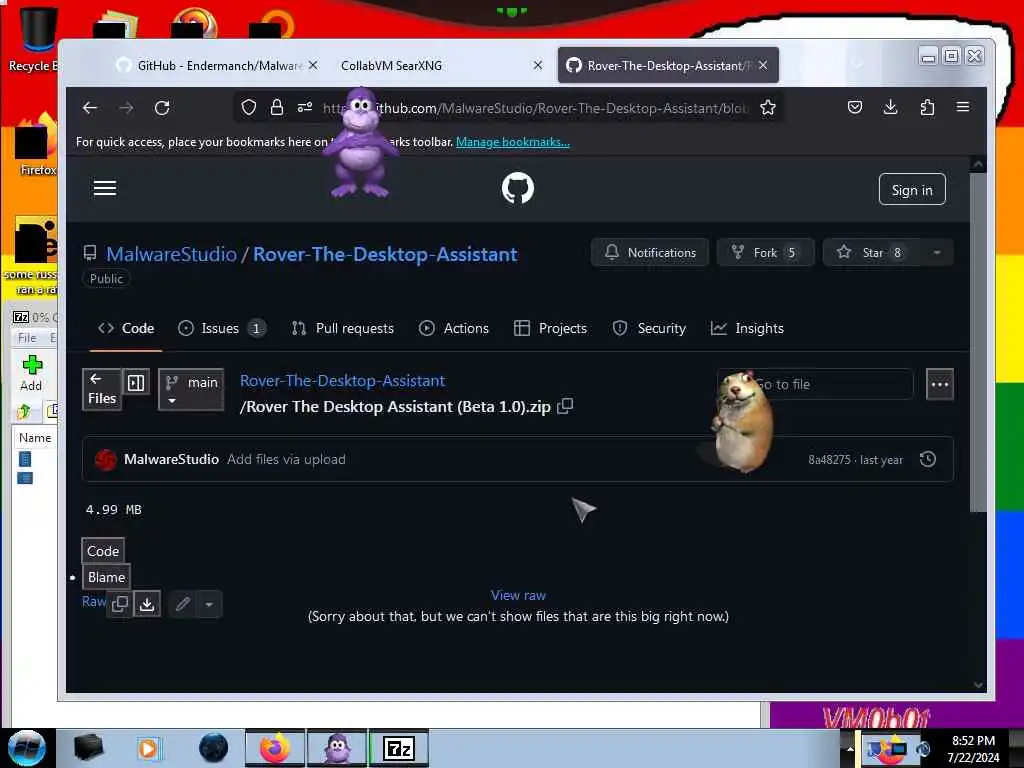Open site security padlock info
This screenshot has height=768, width=1024.
coord(277,108)
